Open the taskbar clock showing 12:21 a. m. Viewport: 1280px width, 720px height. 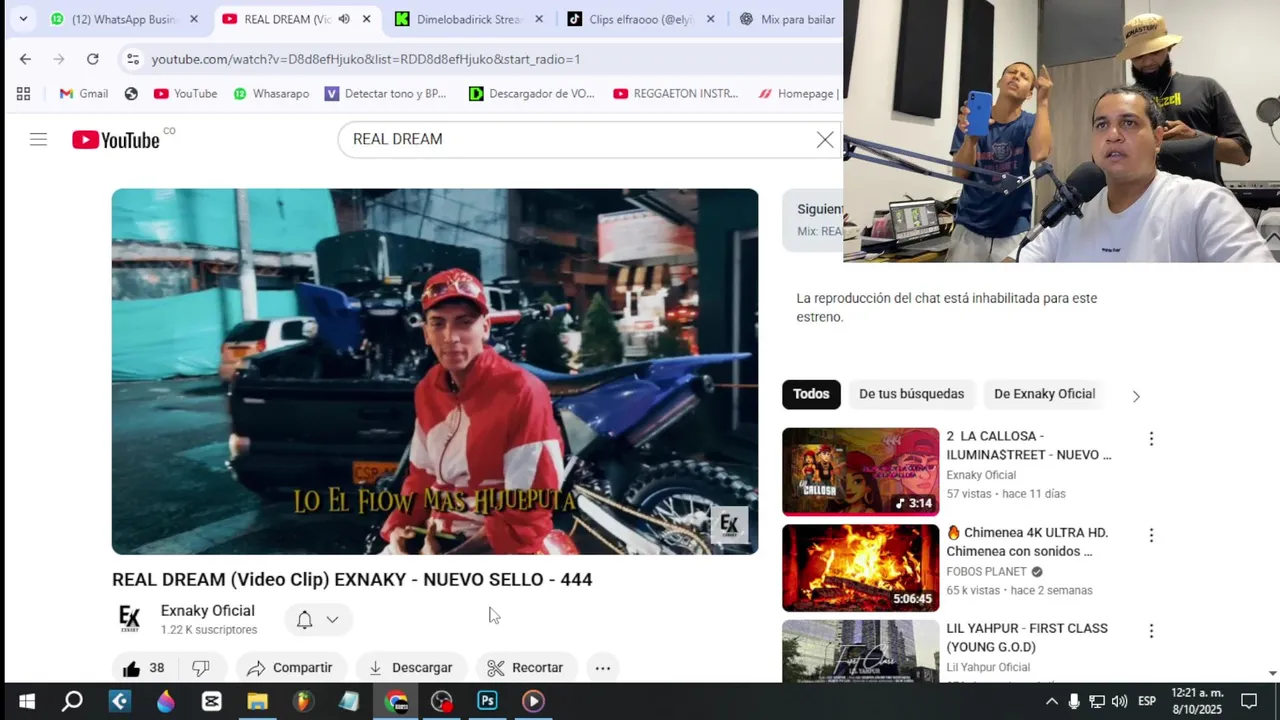(x=1197, y=701)
